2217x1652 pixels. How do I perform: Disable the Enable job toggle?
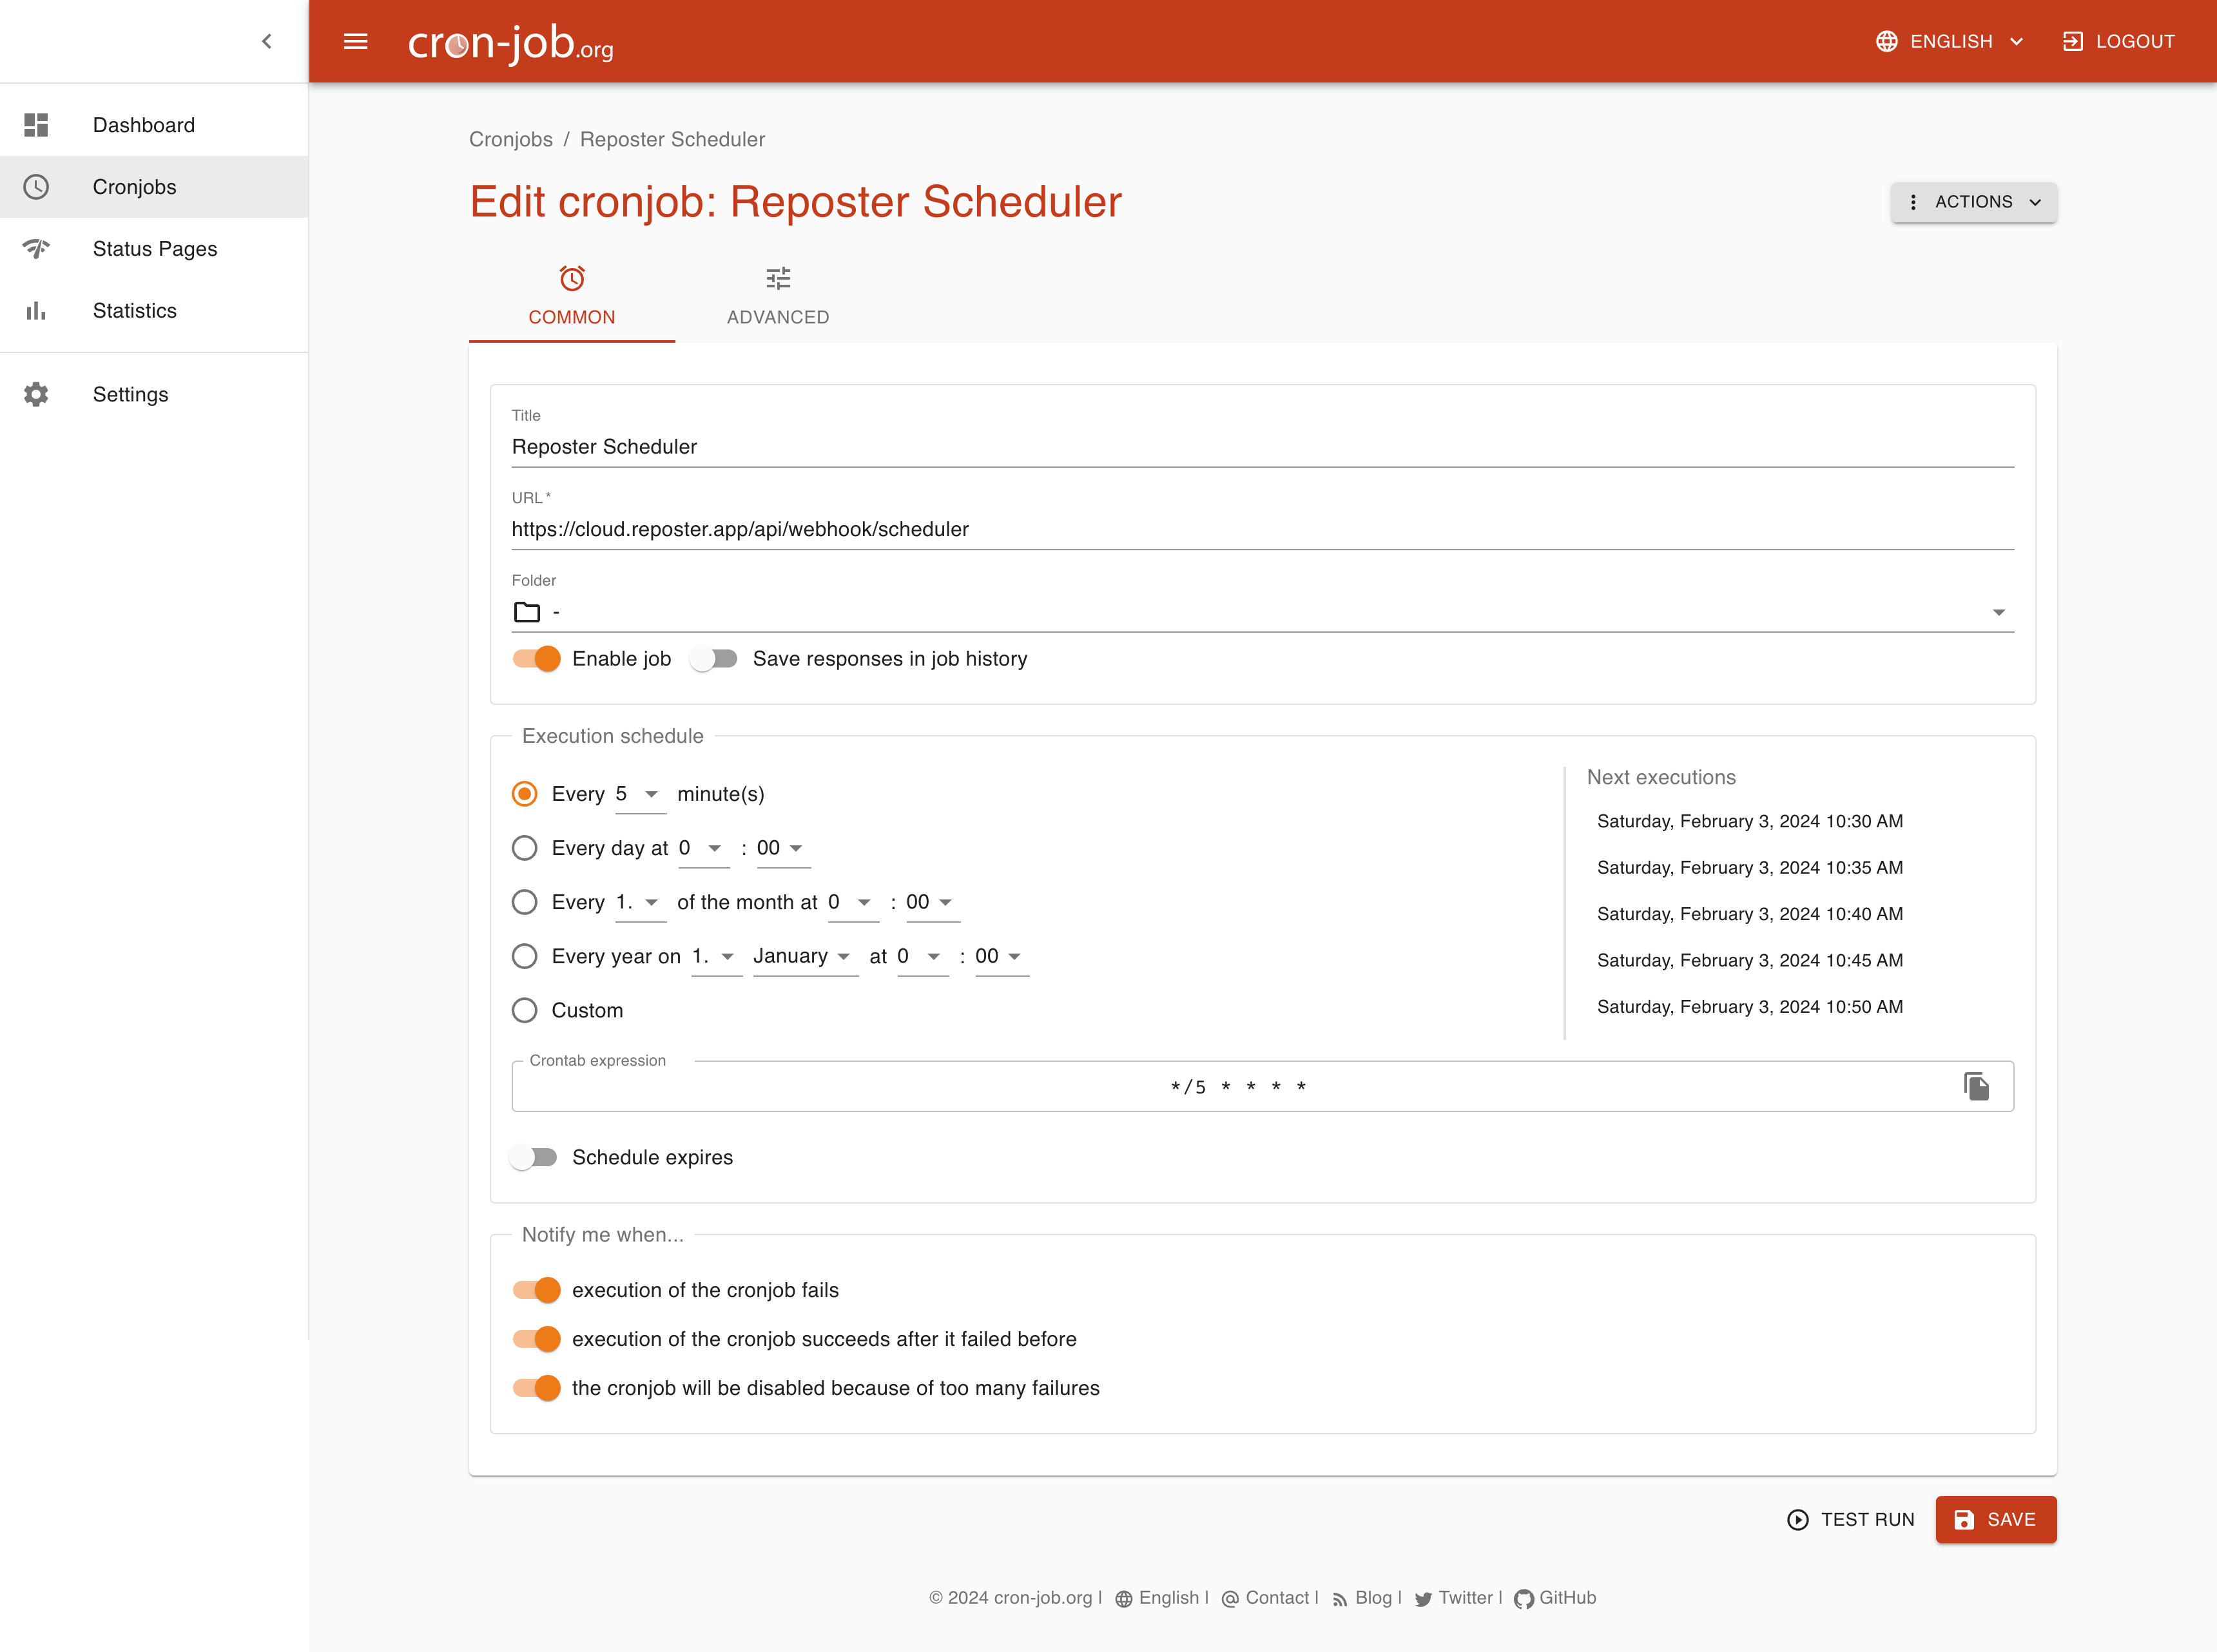point(537,658)
